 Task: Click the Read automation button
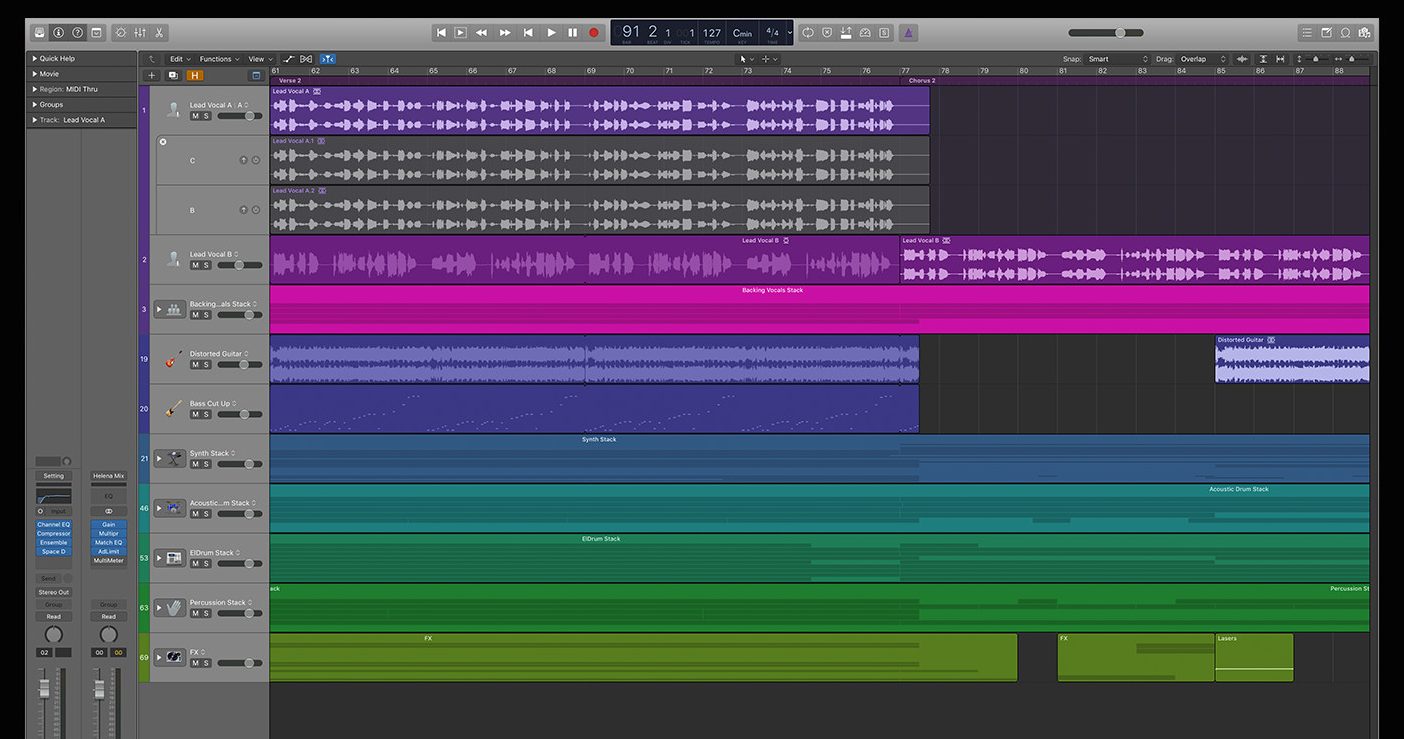[x=53, y=615]
